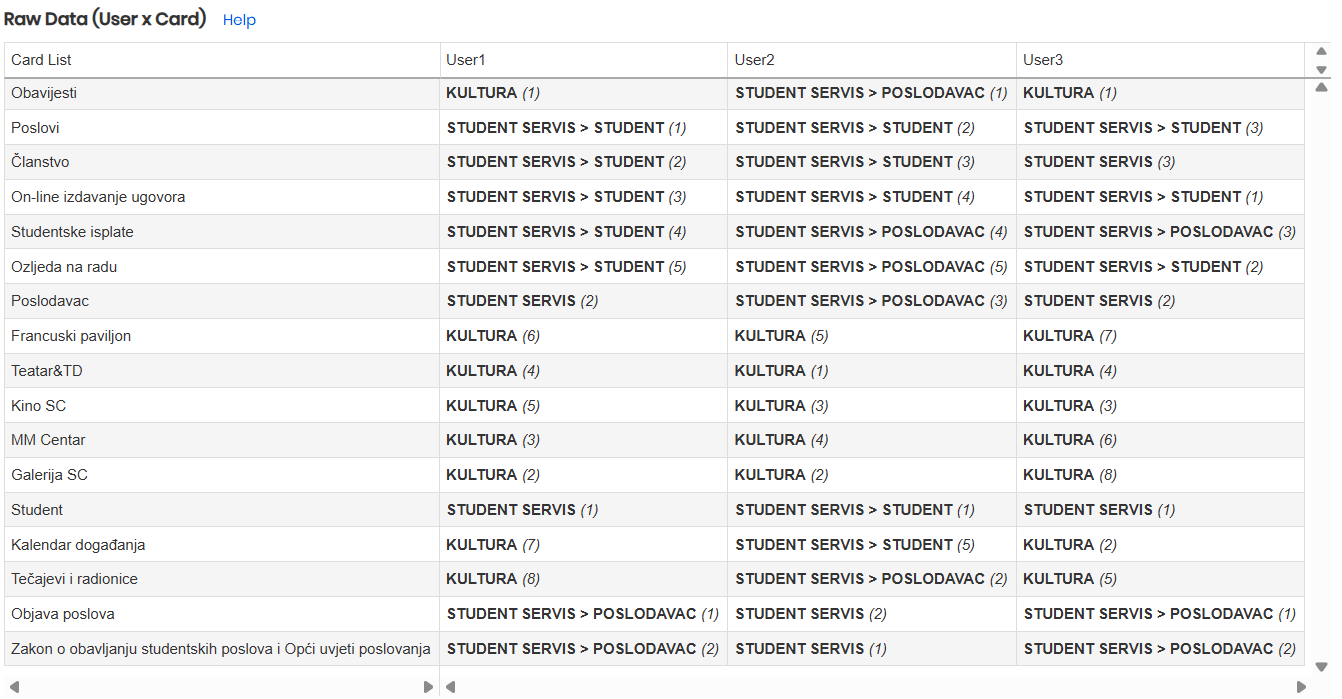Click User3 cell for Studentske isplate
Screen dimensions: 1342x699
1159,232
